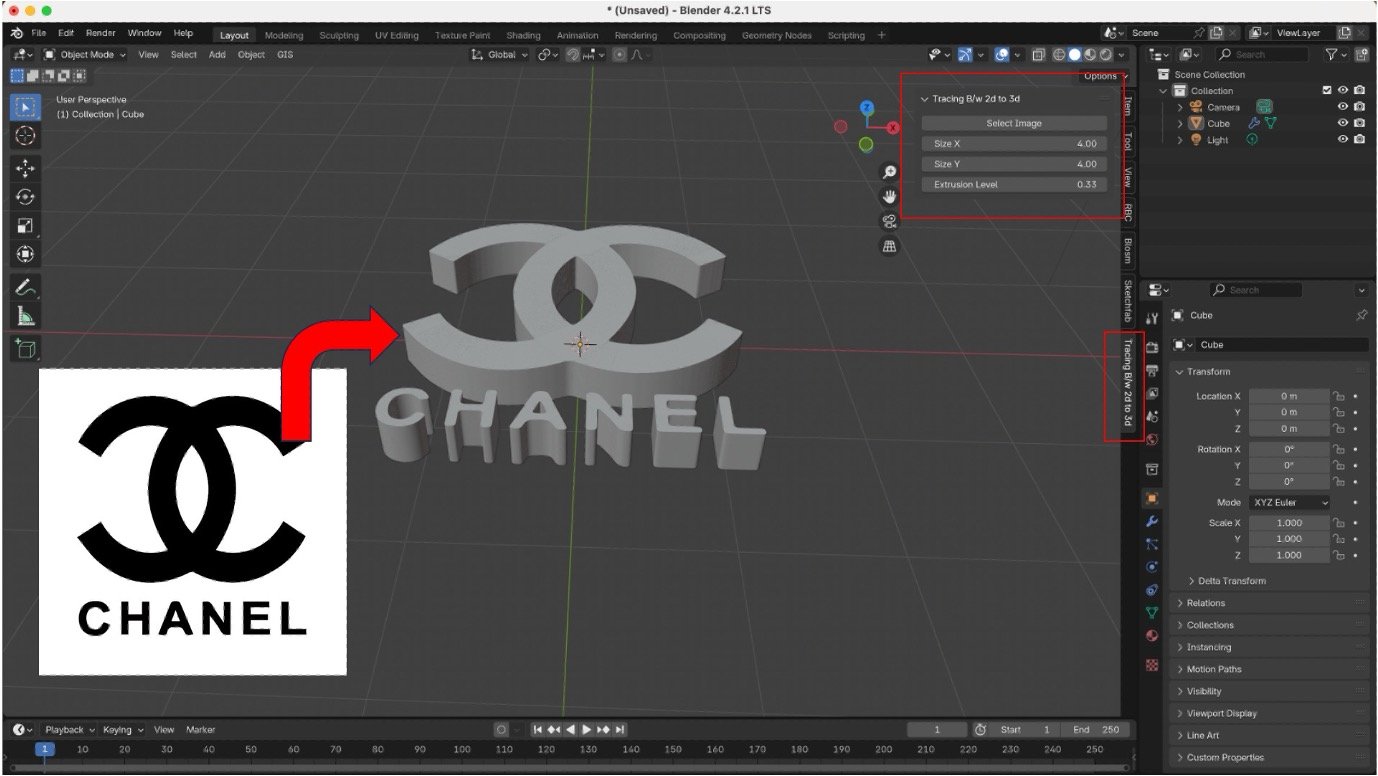The width and height of the screenshot is (1378, 776).
Task: Open the Render menu
Action: [100, 34]
